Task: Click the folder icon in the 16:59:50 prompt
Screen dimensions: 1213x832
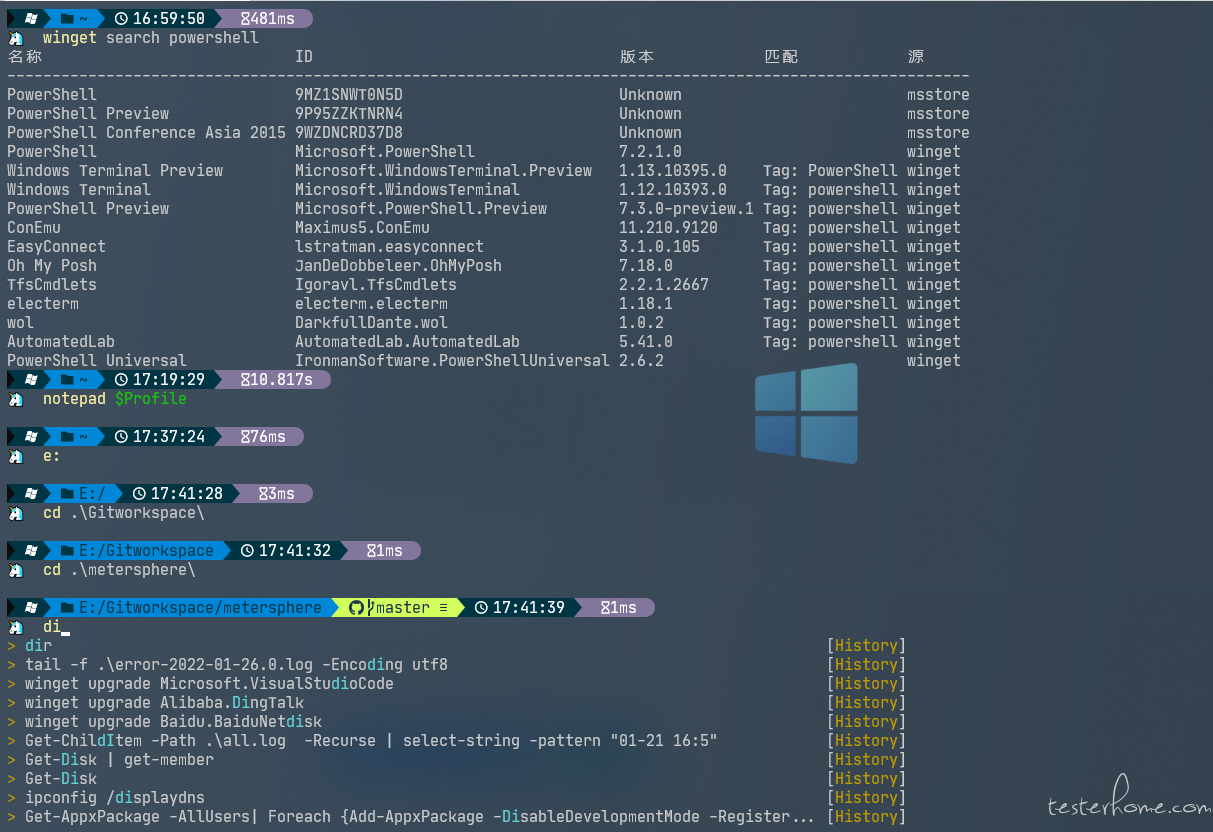Action: 67,18
